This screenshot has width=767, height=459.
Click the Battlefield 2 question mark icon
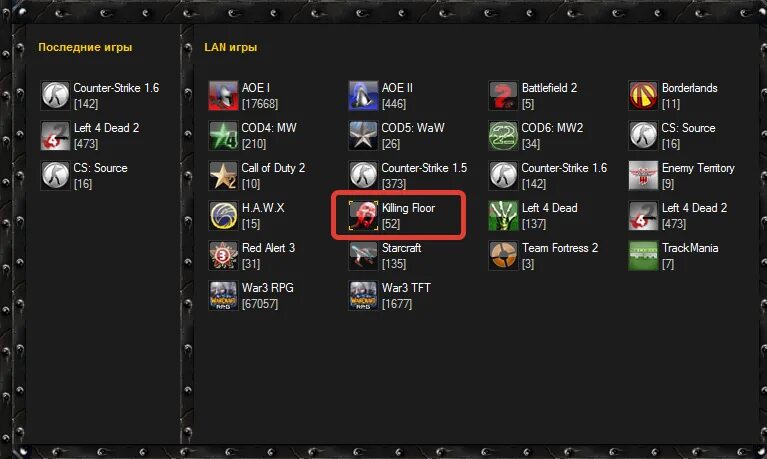(x=503, y=95)
